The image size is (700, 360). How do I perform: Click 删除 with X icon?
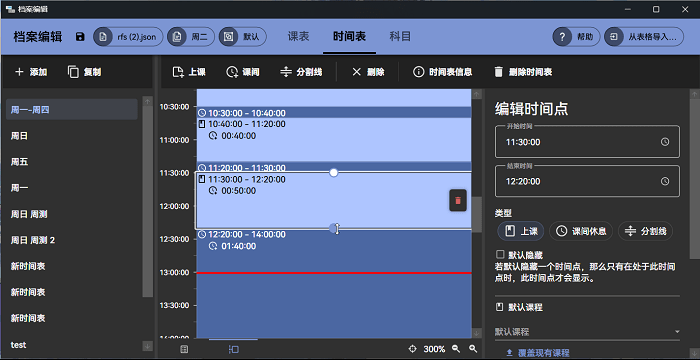(368, 72)
